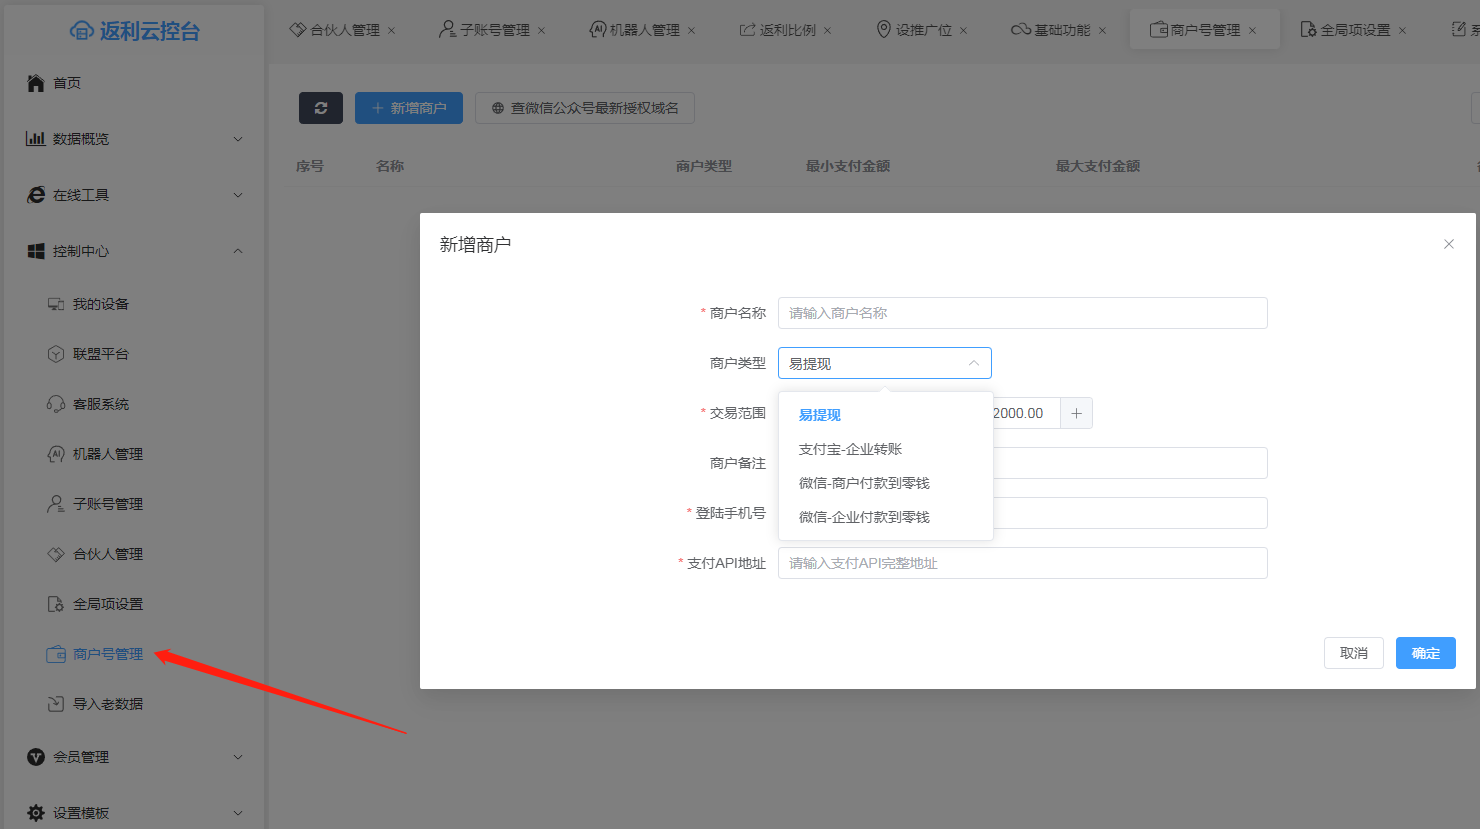The width and height of the screenshot is (1480, 829).
Task: Close the 全局项设置 tab
Action: tap(1402, 30)
